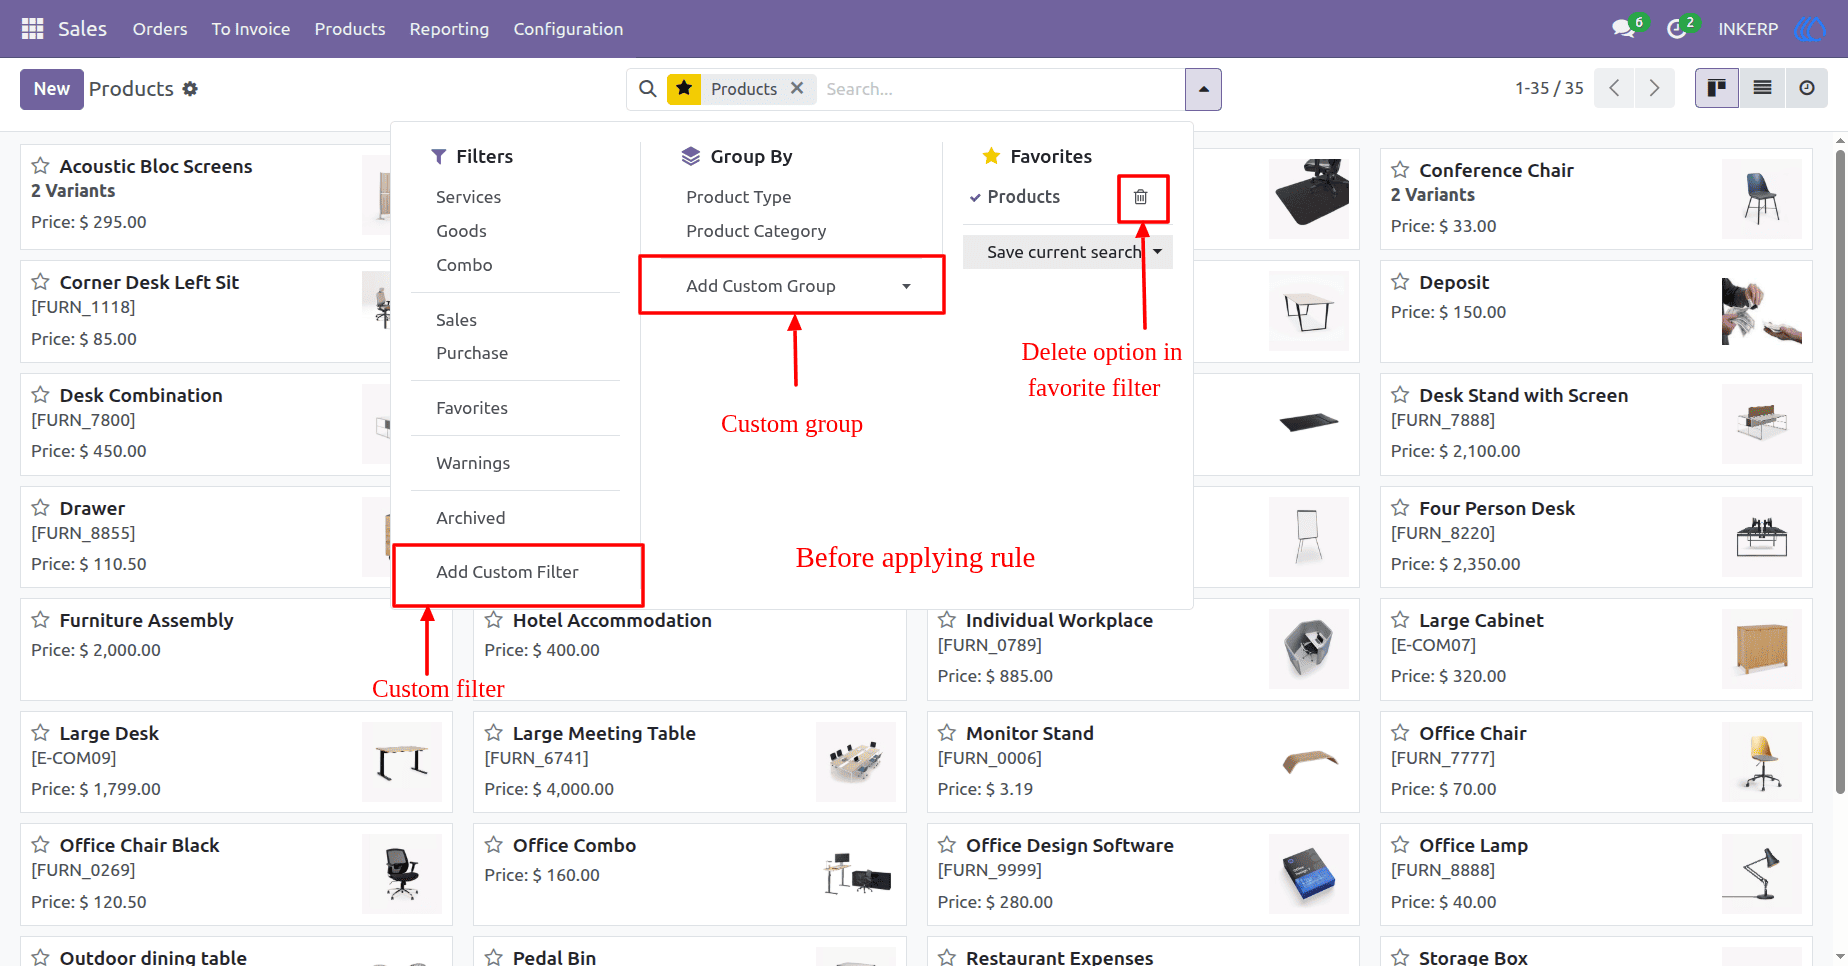
Task: Open the conversations message icon
Action: [1623, 29]
